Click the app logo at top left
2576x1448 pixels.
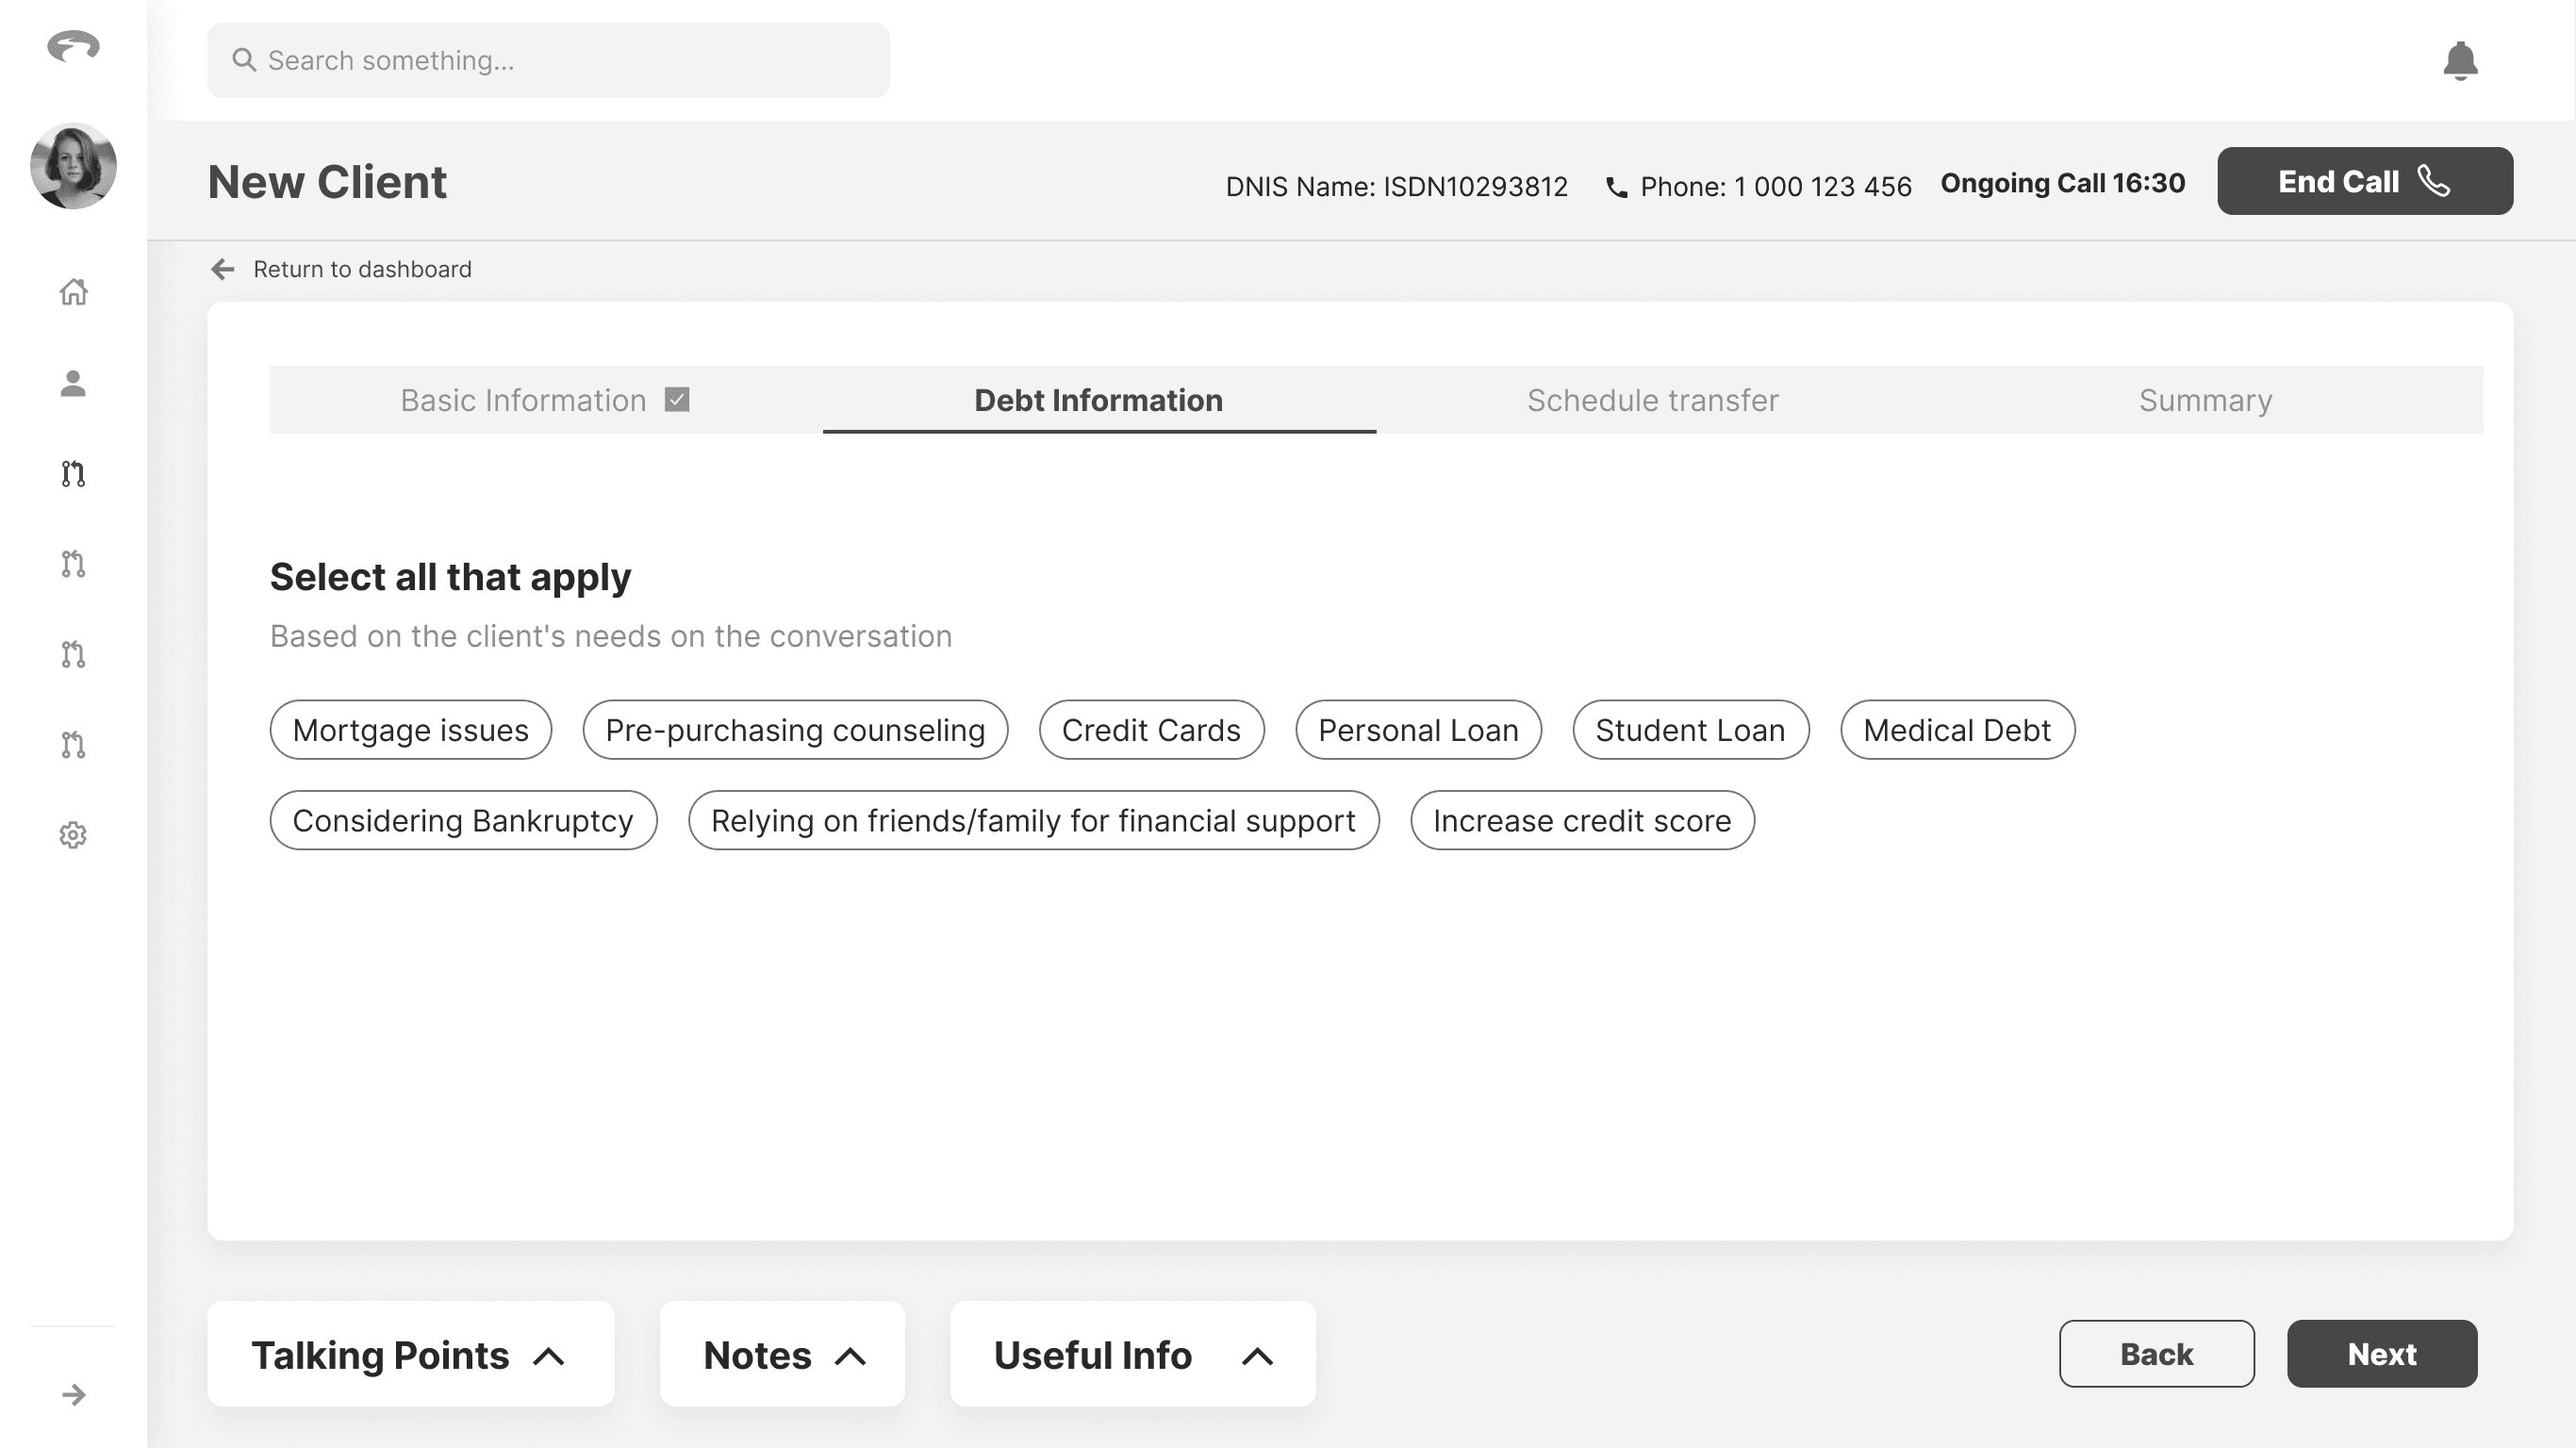pos(73,46)
